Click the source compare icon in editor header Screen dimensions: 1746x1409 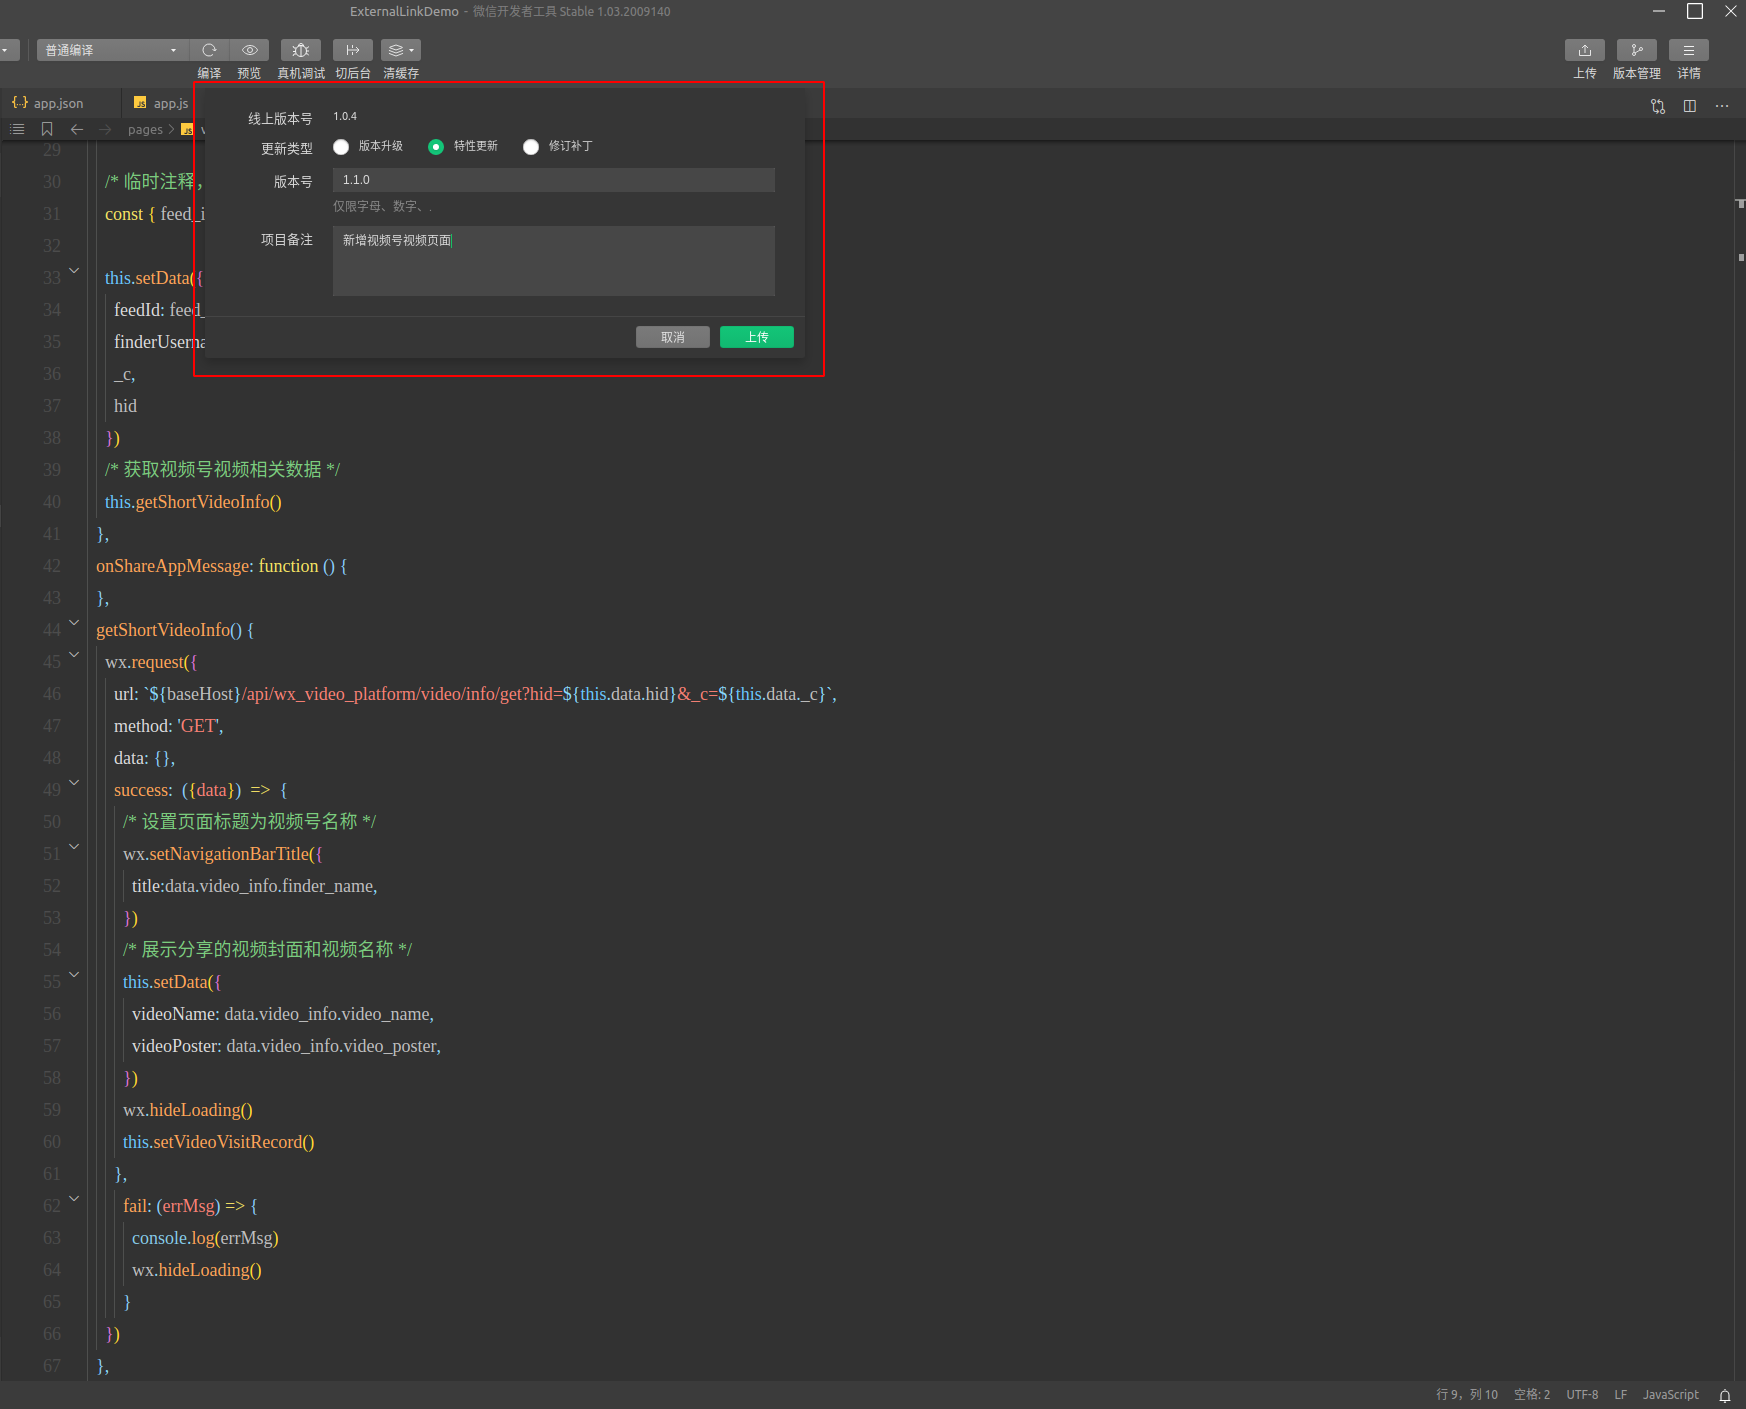(1658, 106)
